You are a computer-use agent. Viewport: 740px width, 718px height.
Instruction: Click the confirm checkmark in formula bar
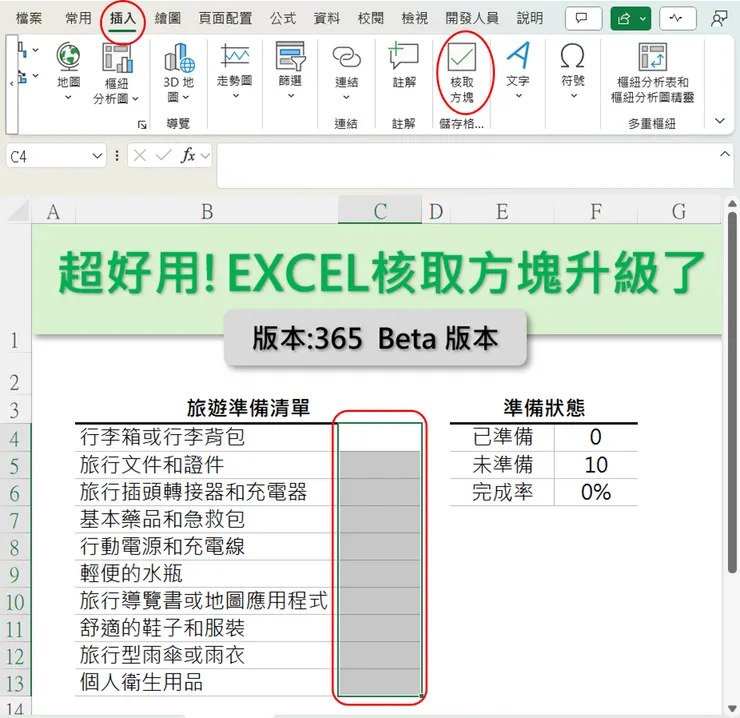[x=163, y=155]
